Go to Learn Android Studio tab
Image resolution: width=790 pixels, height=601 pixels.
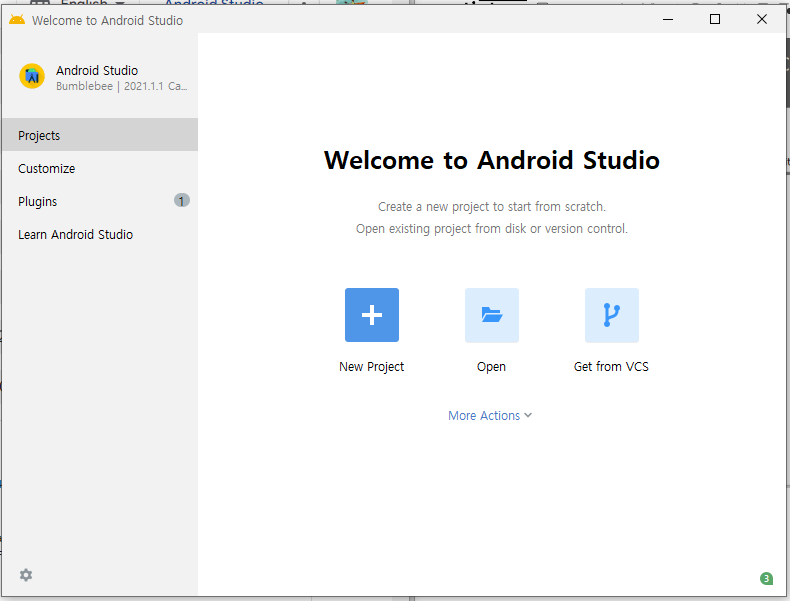100,234
